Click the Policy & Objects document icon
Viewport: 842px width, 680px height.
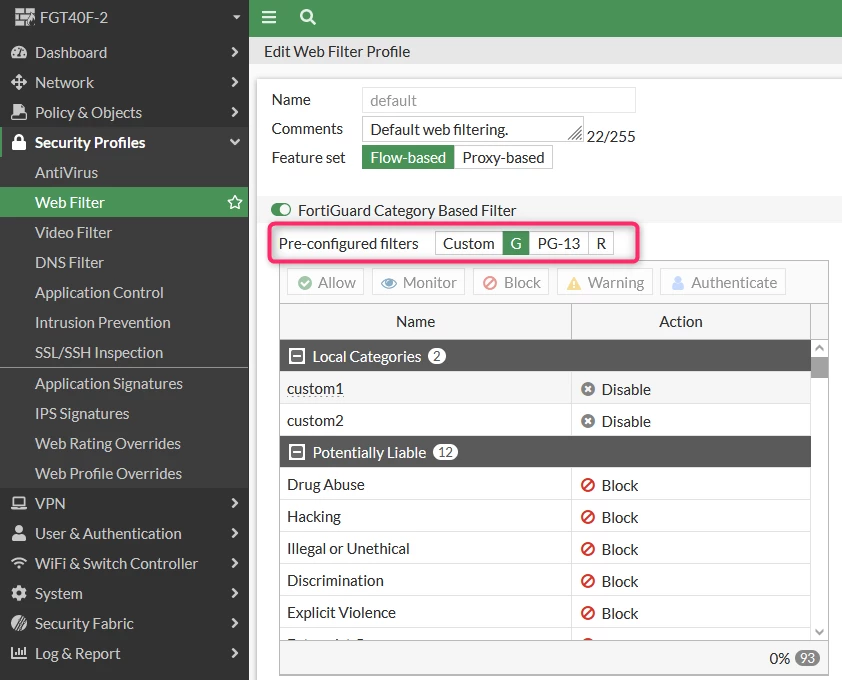coord(19,112)
